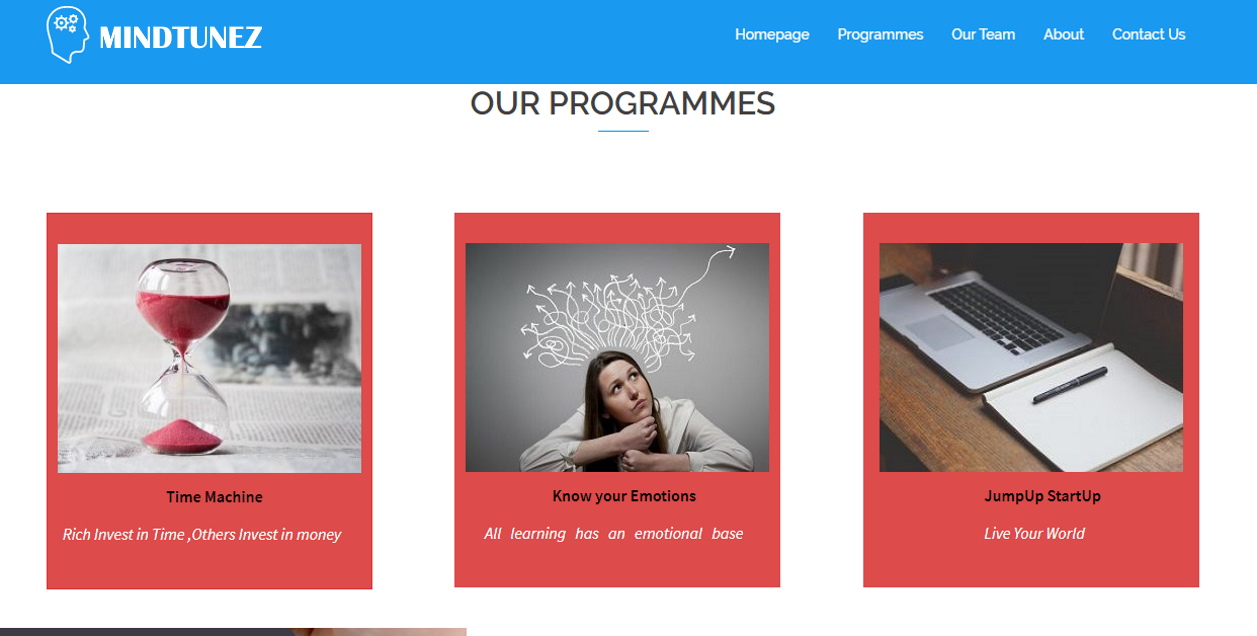Click the laptop and notebook image
The height and width of the screenshot is (636, 1257).
tap(1031, 357)
